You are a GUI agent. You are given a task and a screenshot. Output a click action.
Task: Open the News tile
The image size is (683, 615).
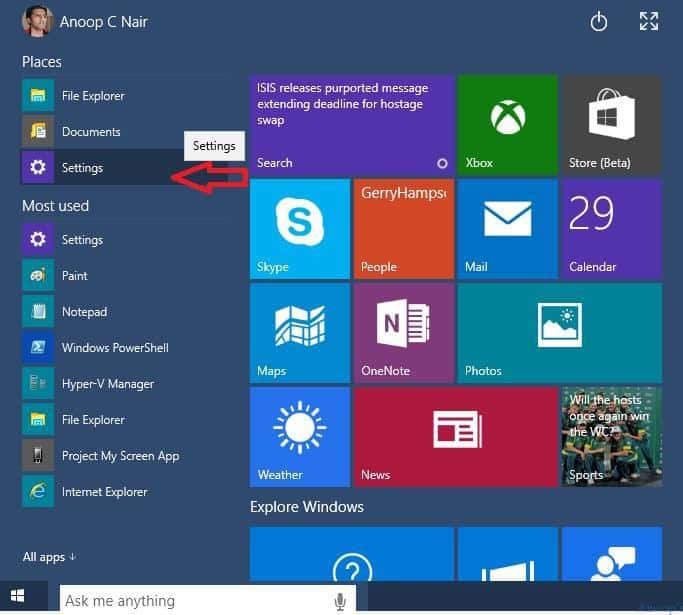pyautogui.click(x=456, y=437)
